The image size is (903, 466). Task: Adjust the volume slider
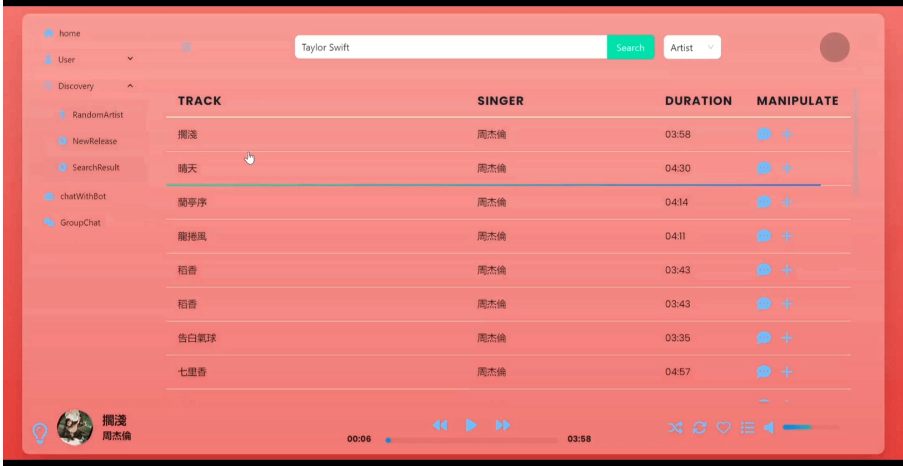[811, 427]
